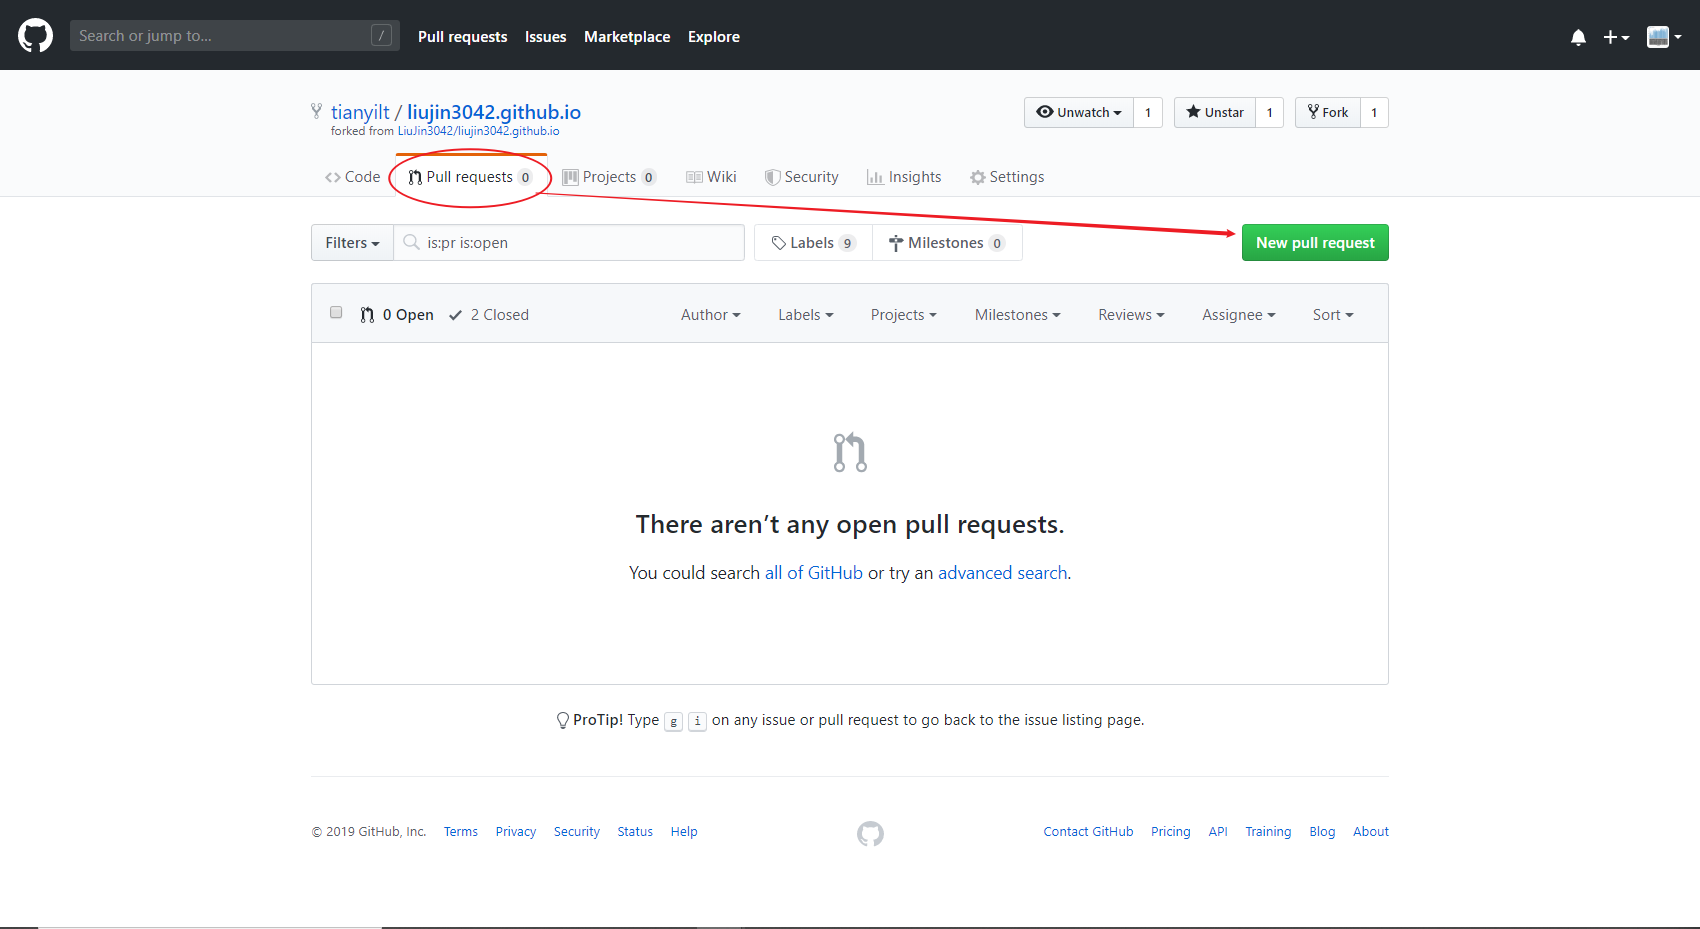Expand the Sort dropdown
Screen dimensions: 1700x929
pyautogui.click(x=1333, y=315)
